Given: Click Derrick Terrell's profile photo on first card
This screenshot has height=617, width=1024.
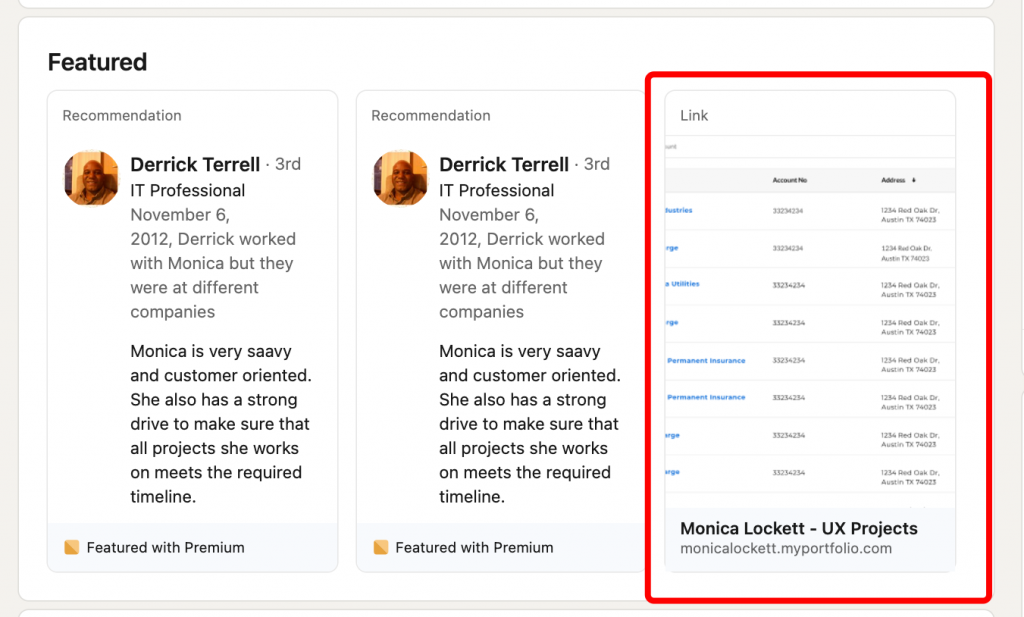Looking at the screenshot, I should (91, 178).
